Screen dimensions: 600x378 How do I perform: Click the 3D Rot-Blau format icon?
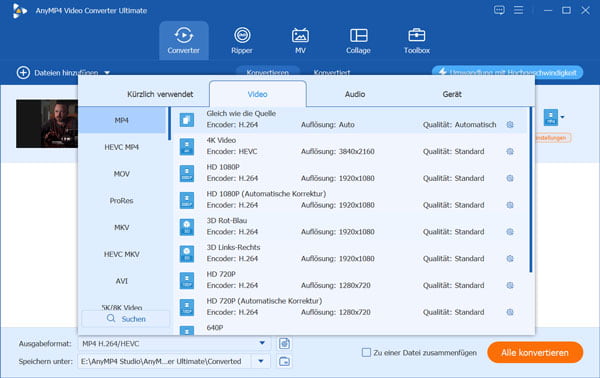[187, 227]
